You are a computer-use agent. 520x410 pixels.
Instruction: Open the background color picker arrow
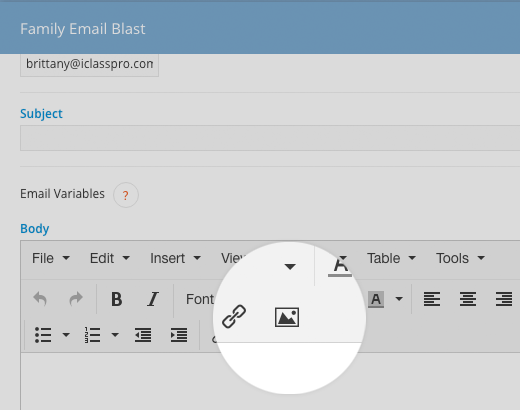[x=399, y=299]
